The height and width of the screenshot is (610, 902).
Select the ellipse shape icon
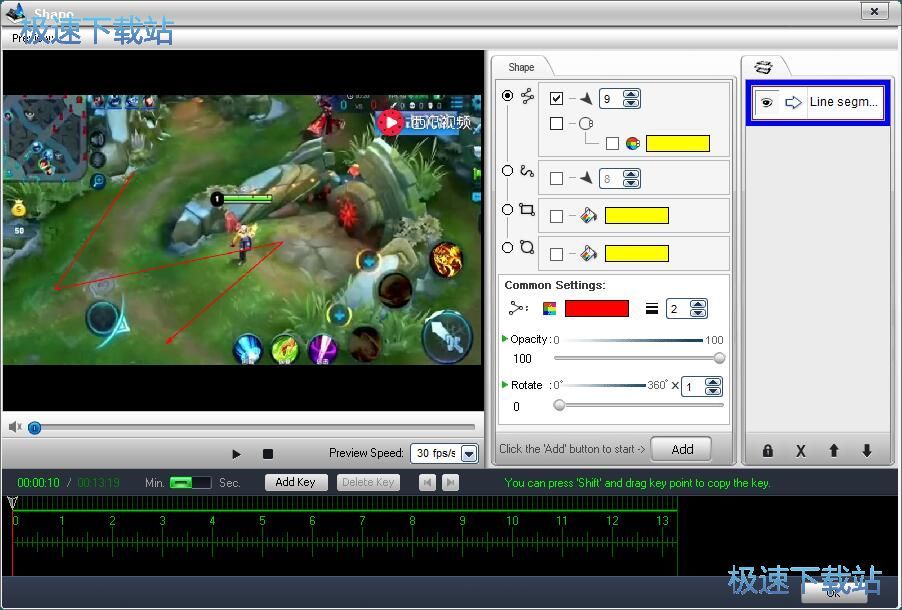[526, 247]
